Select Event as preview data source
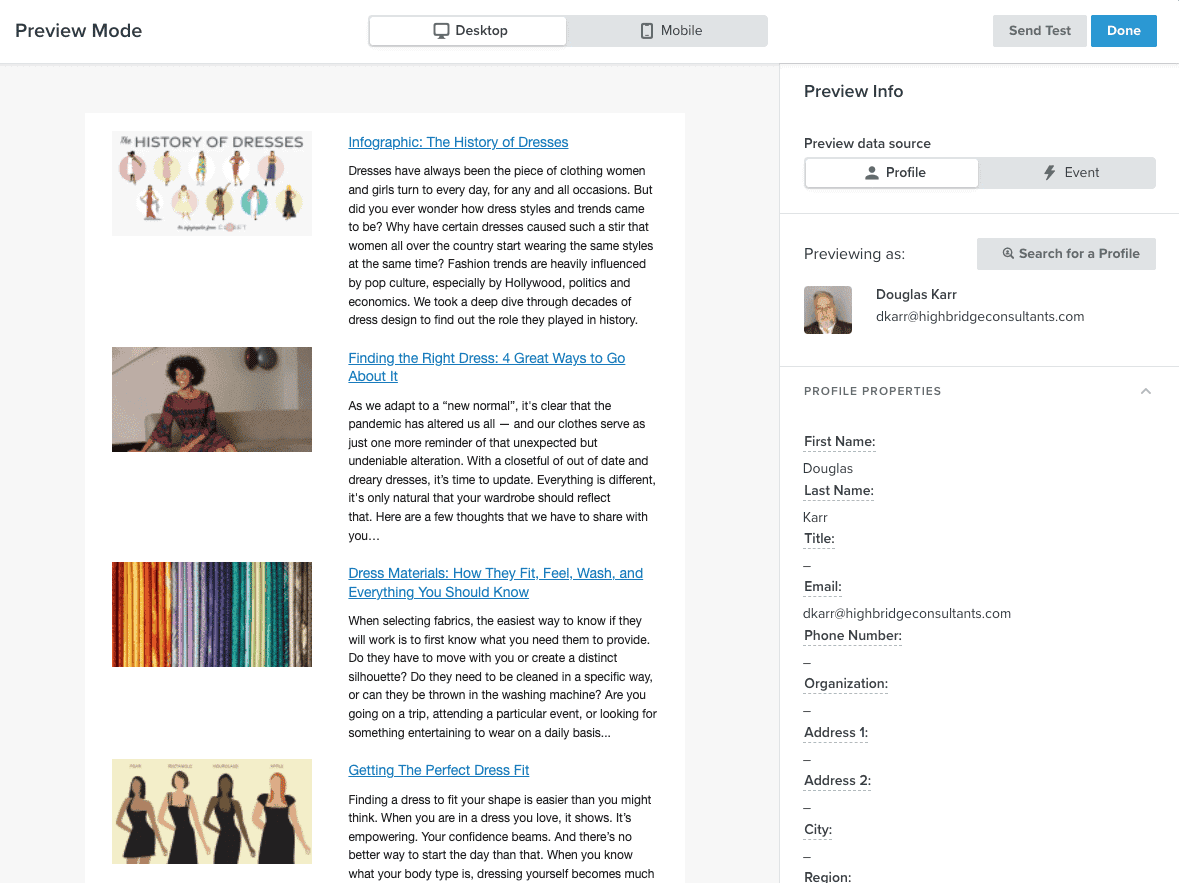 click(x=1068, y=173)
